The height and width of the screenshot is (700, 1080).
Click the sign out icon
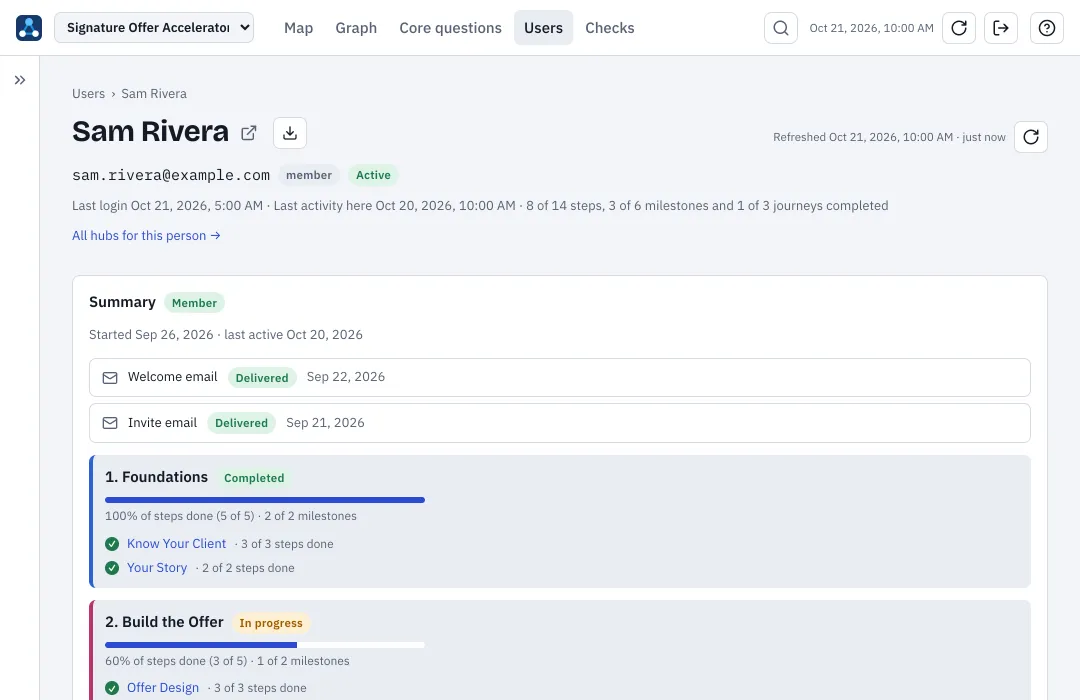[1001, 28]
